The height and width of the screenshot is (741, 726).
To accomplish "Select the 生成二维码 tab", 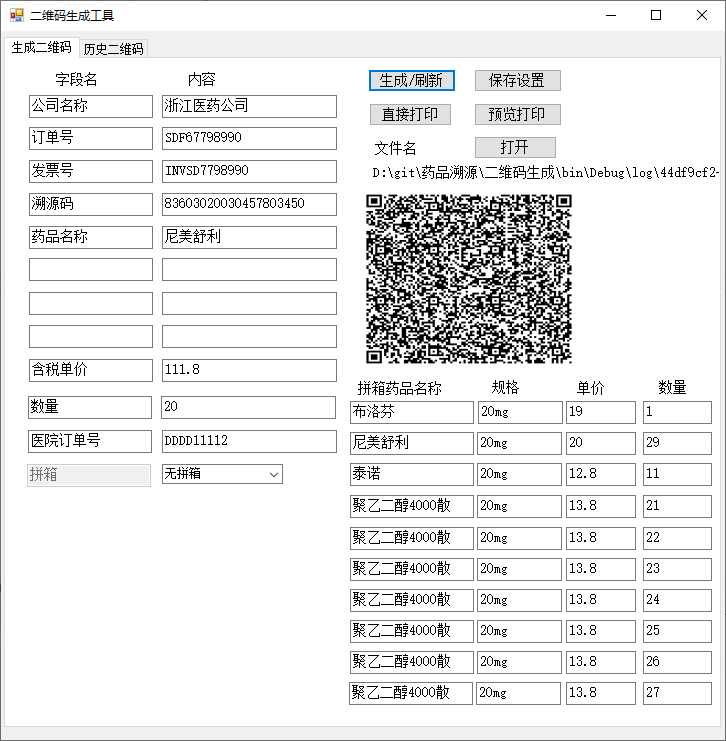I will (x=41, y=47).
